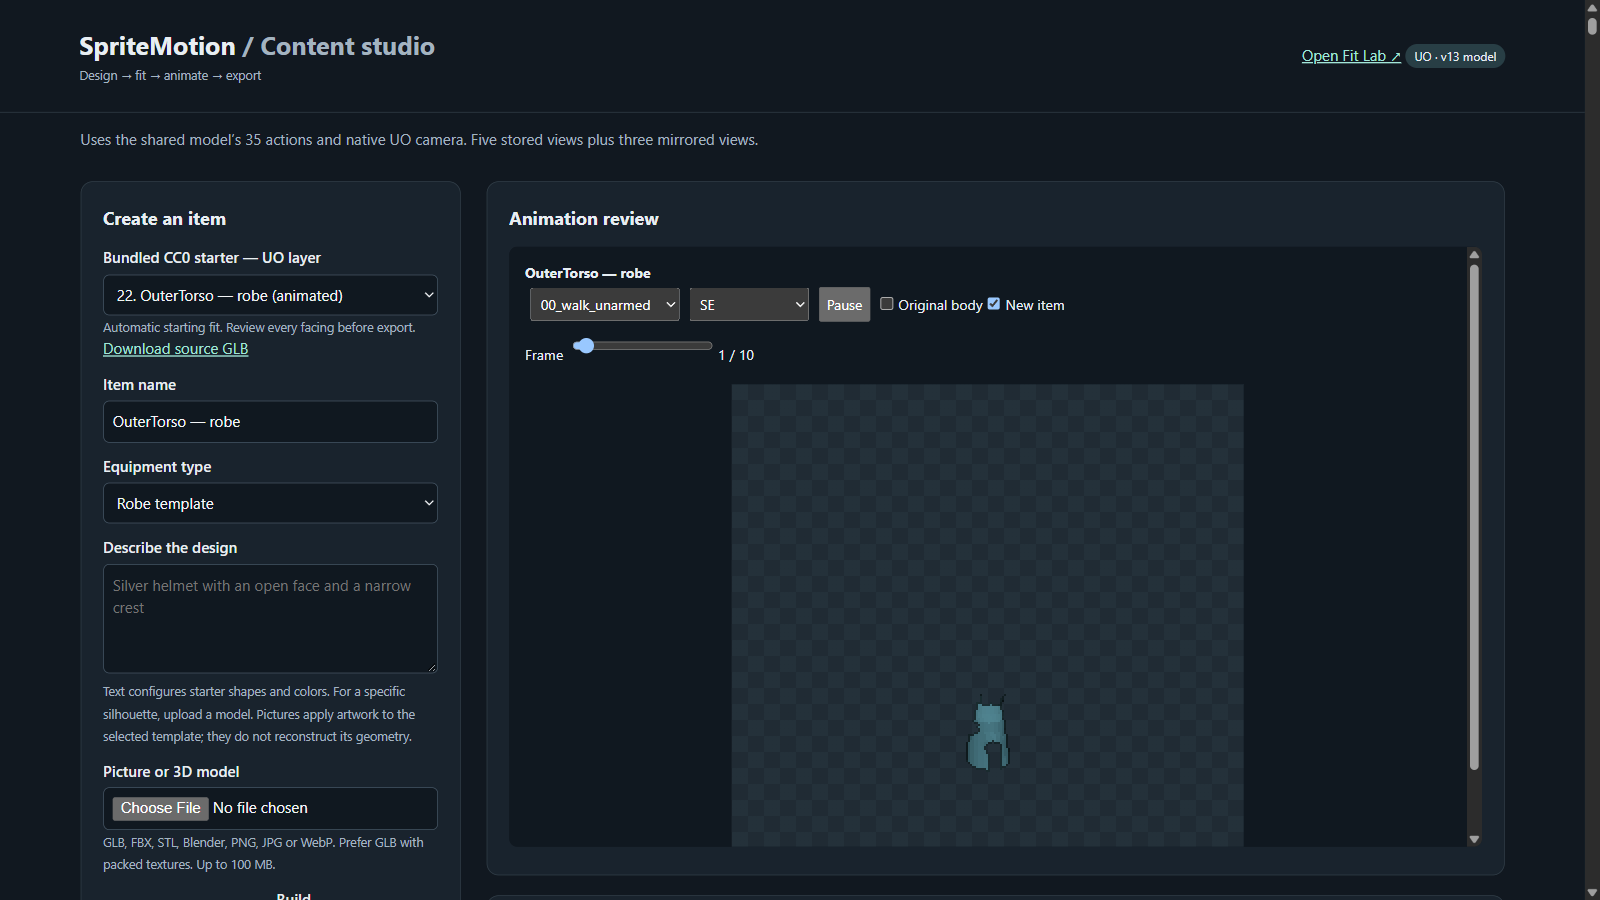This screenshot has height=900, width=1600.
Task: Uncheck the New item checkbox
Action: coord(994,304)
